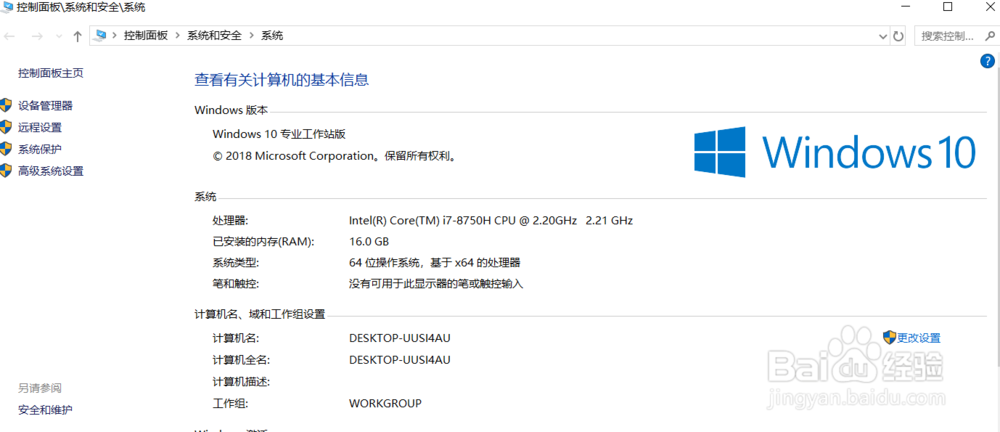Open the blue help question mark
Screen dimensions: 1000x432
[987, 61]
